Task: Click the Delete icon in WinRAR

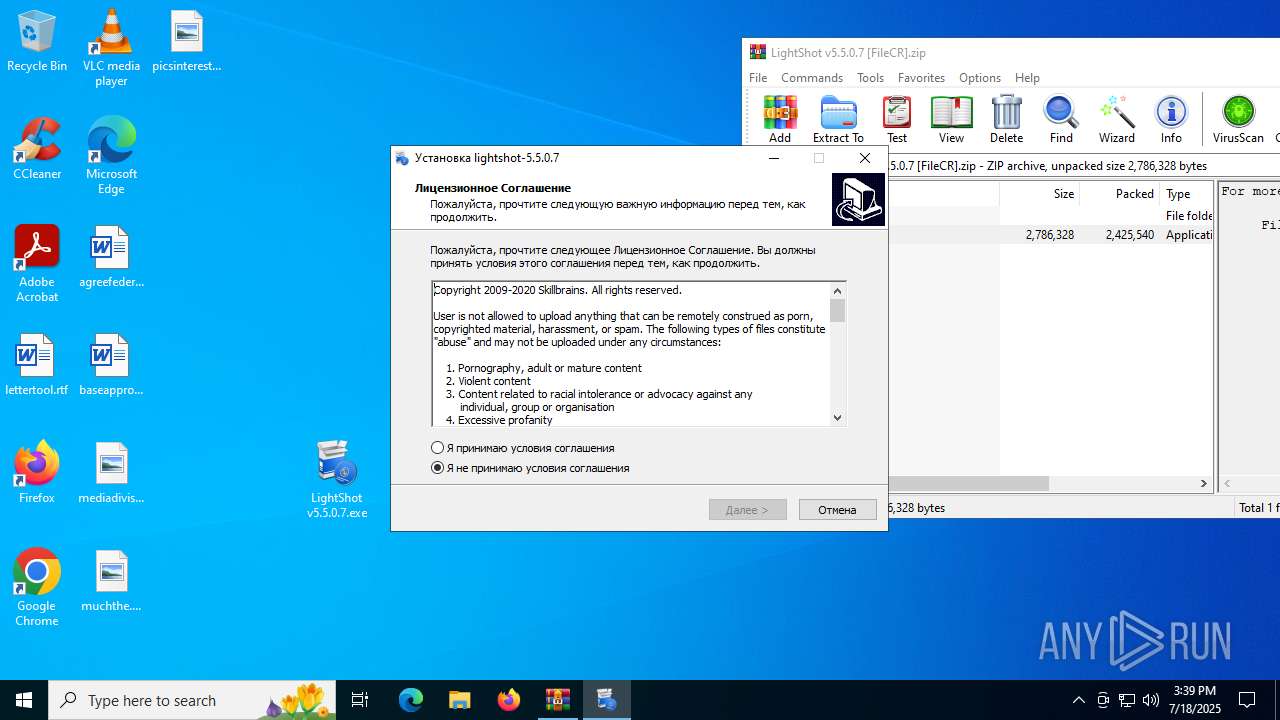Action: point(1006,119)
